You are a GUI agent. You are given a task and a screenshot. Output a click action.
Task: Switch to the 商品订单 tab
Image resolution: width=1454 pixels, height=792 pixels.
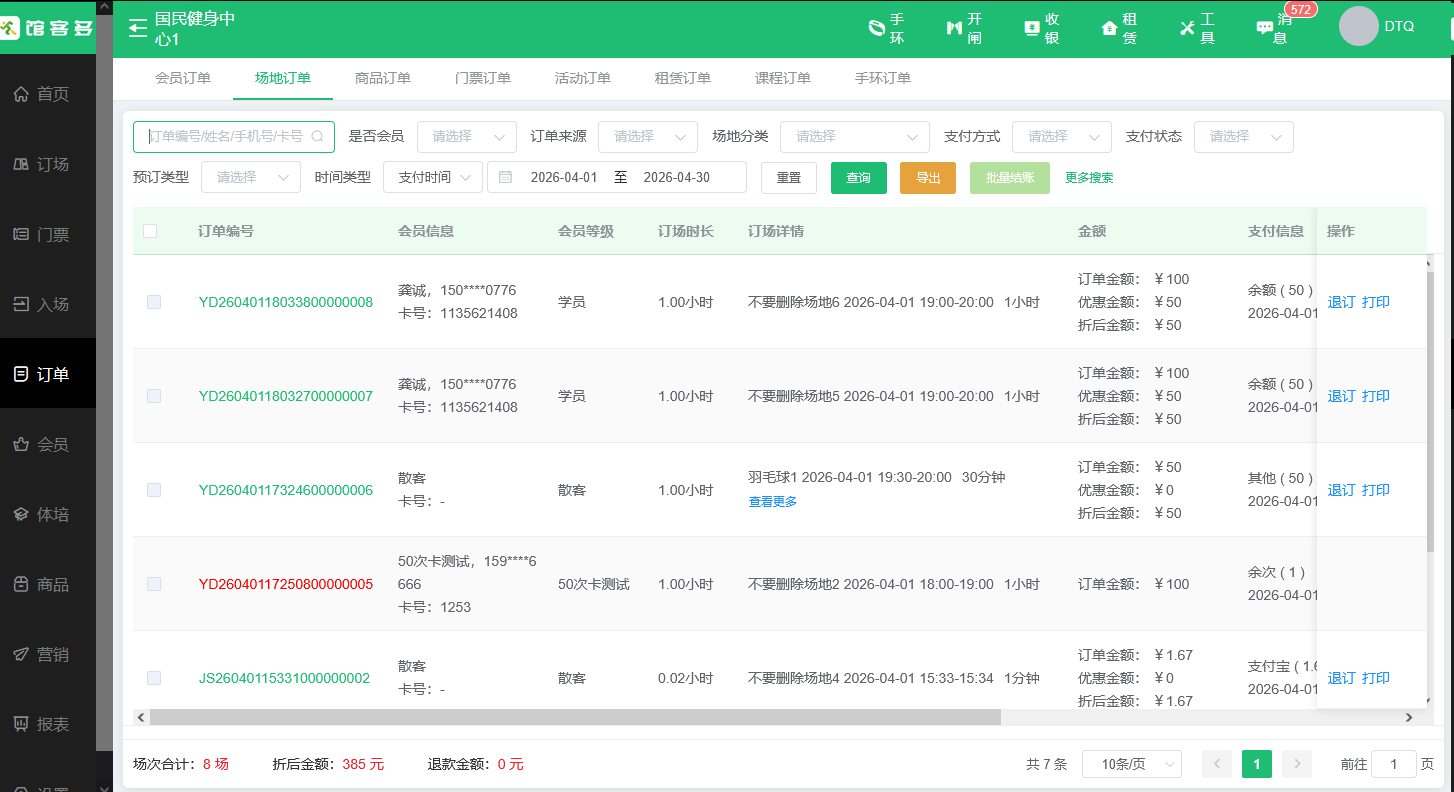[383, 77]
